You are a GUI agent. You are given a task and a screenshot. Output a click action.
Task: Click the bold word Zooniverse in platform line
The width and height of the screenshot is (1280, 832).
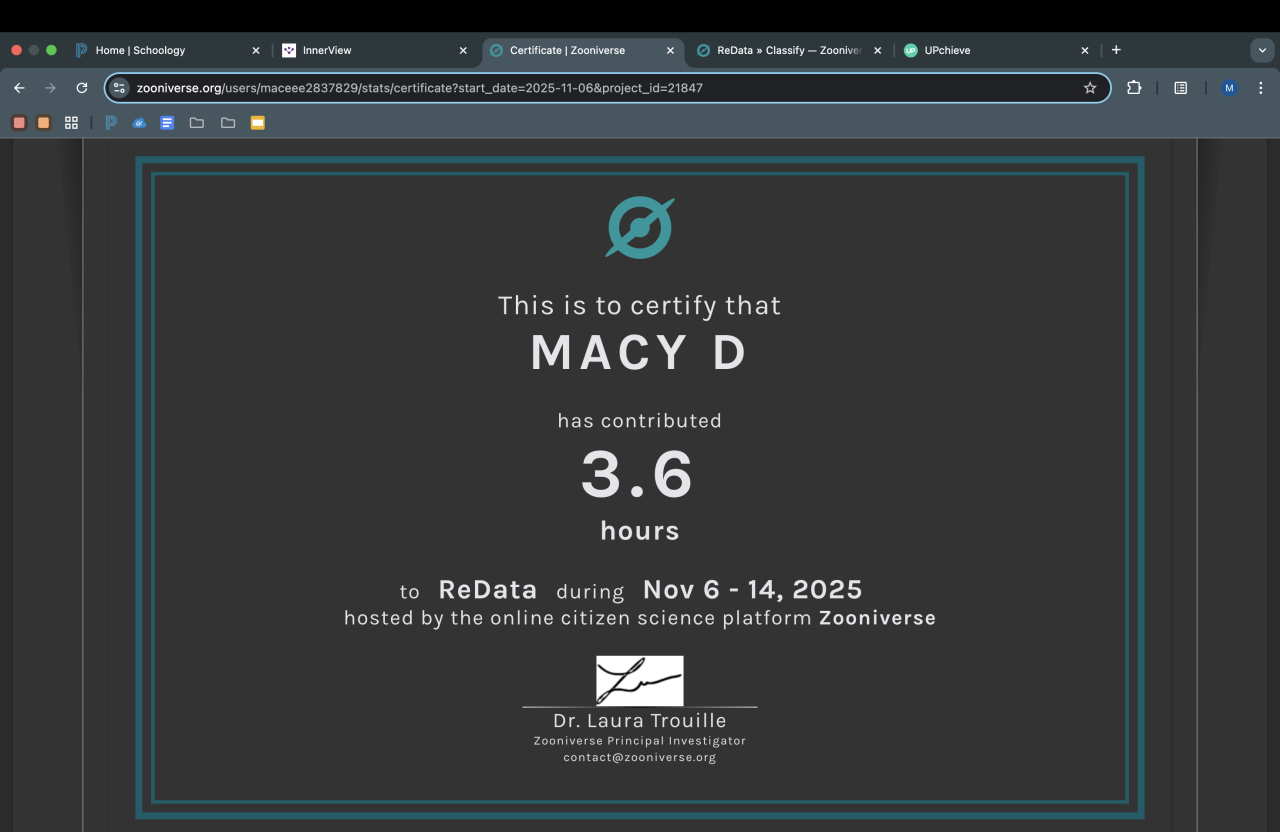(878, 618)
